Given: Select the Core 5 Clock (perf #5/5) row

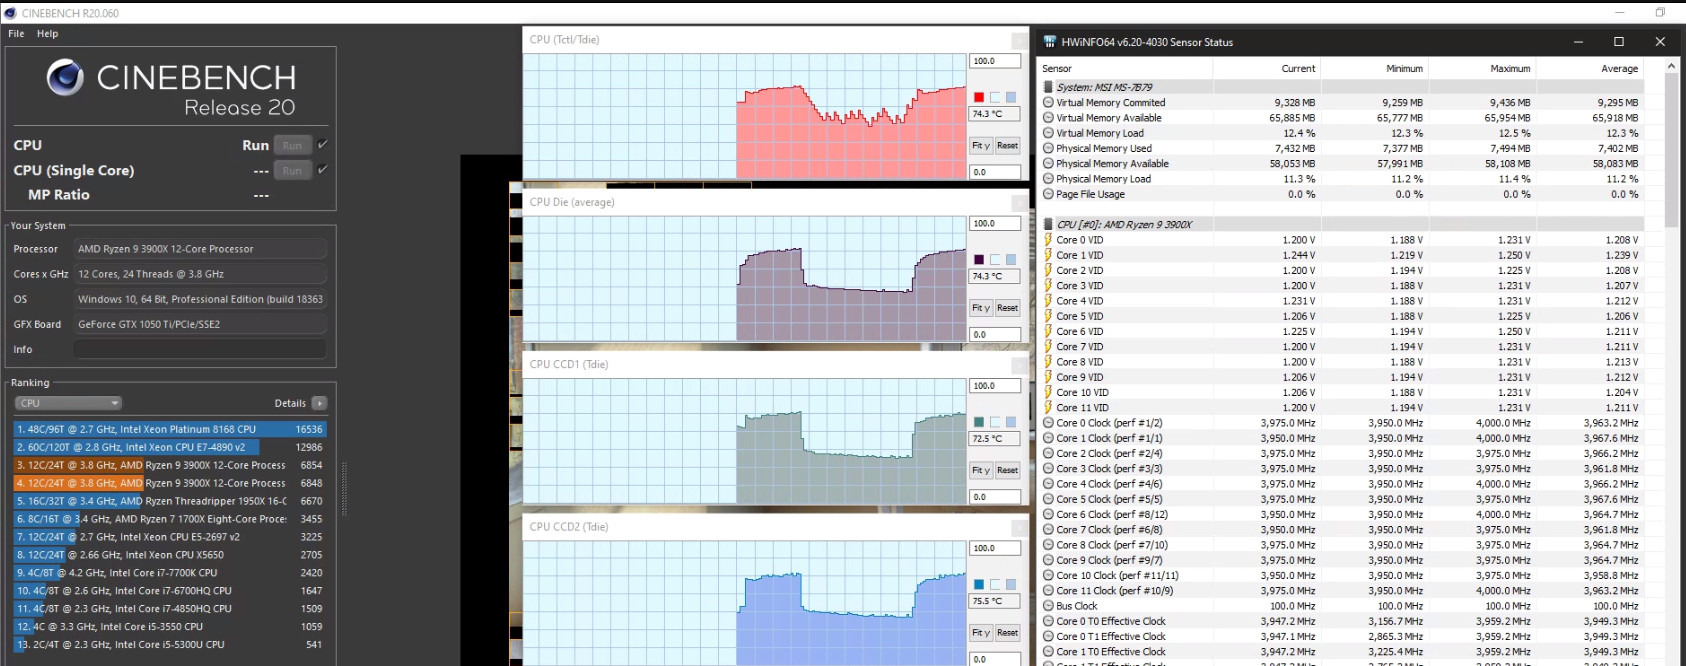Looking at the screenshot, I should [x=1342, y=499].
